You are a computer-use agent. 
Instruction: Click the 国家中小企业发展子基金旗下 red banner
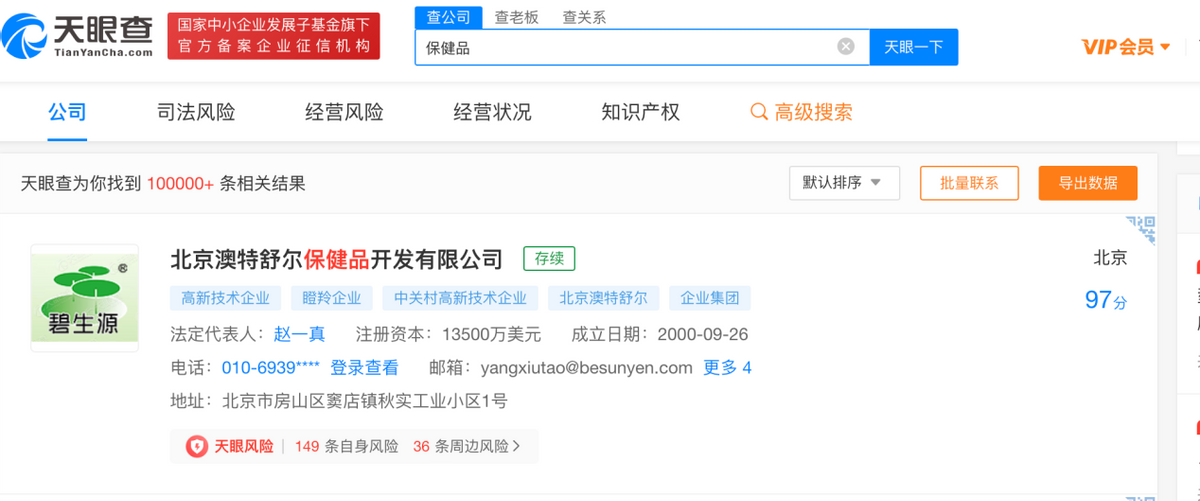click(x=274, y=36)
